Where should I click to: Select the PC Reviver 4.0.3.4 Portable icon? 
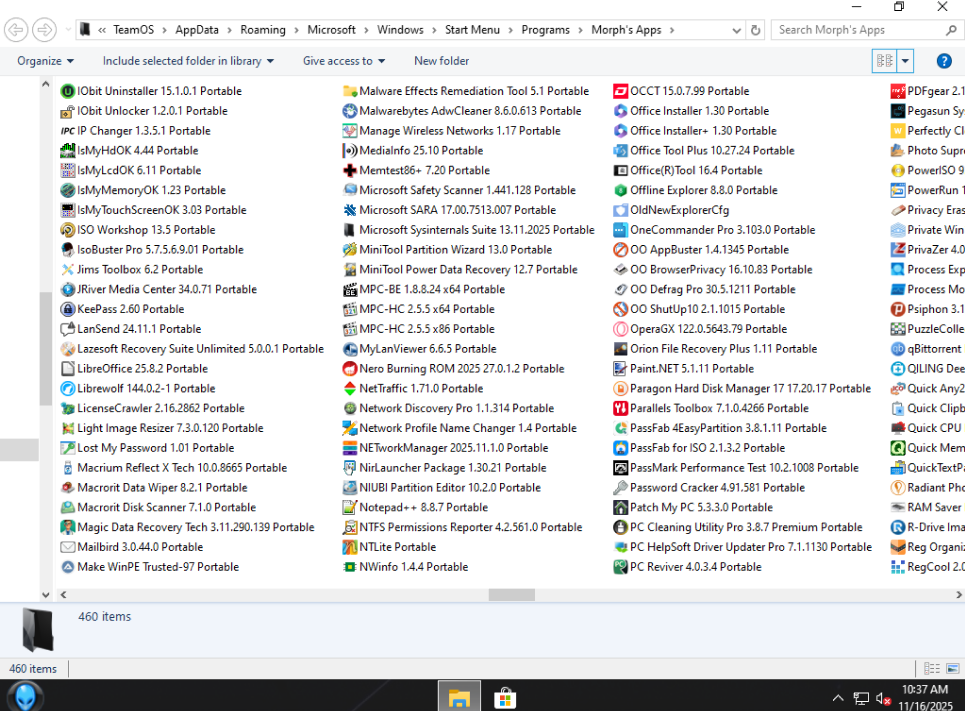point(620,567)
